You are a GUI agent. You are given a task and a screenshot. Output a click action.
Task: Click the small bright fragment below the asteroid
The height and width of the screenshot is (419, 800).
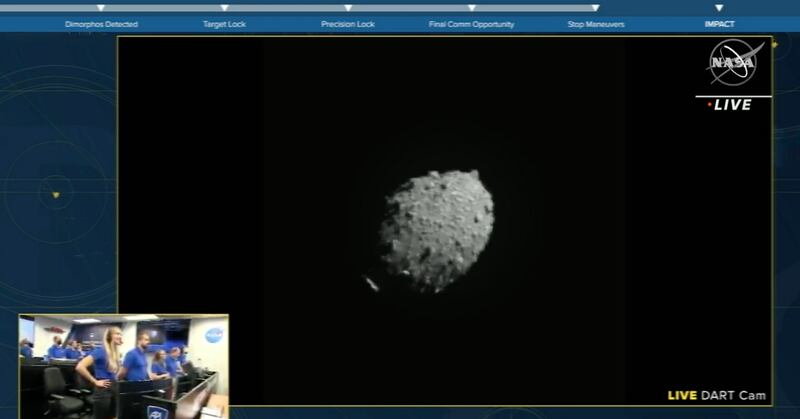point(371,284)
